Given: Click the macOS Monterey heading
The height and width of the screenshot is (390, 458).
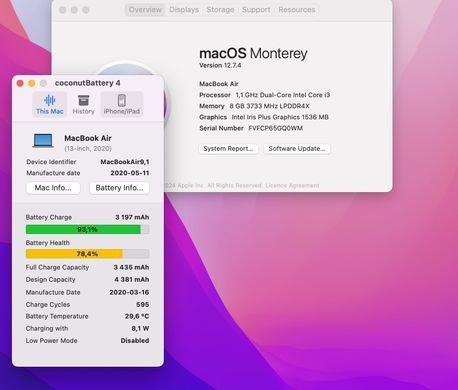Looking at the screenshot, I should click(x=253, y=53).
